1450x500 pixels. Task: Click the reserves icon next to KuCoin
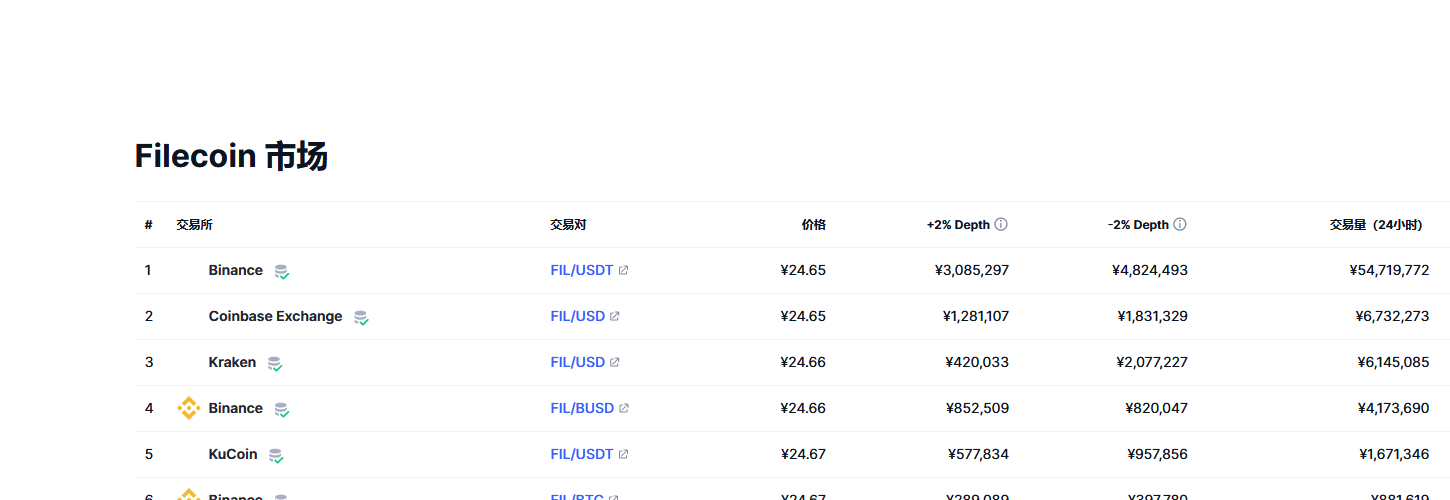point(276,456)
